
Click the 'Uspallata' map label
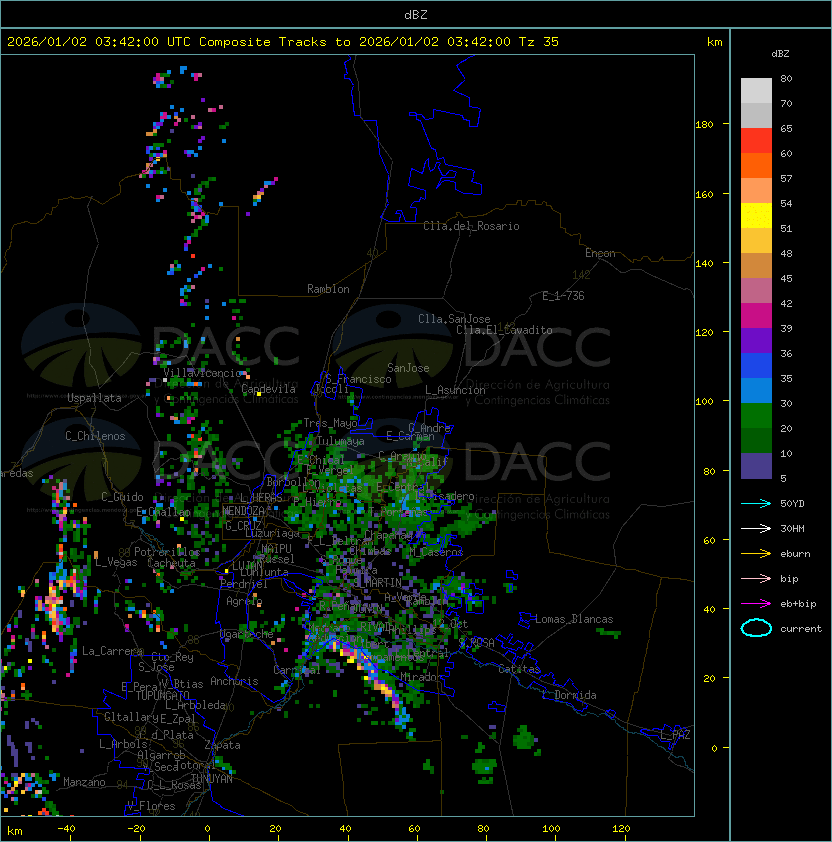coord(94,398)
